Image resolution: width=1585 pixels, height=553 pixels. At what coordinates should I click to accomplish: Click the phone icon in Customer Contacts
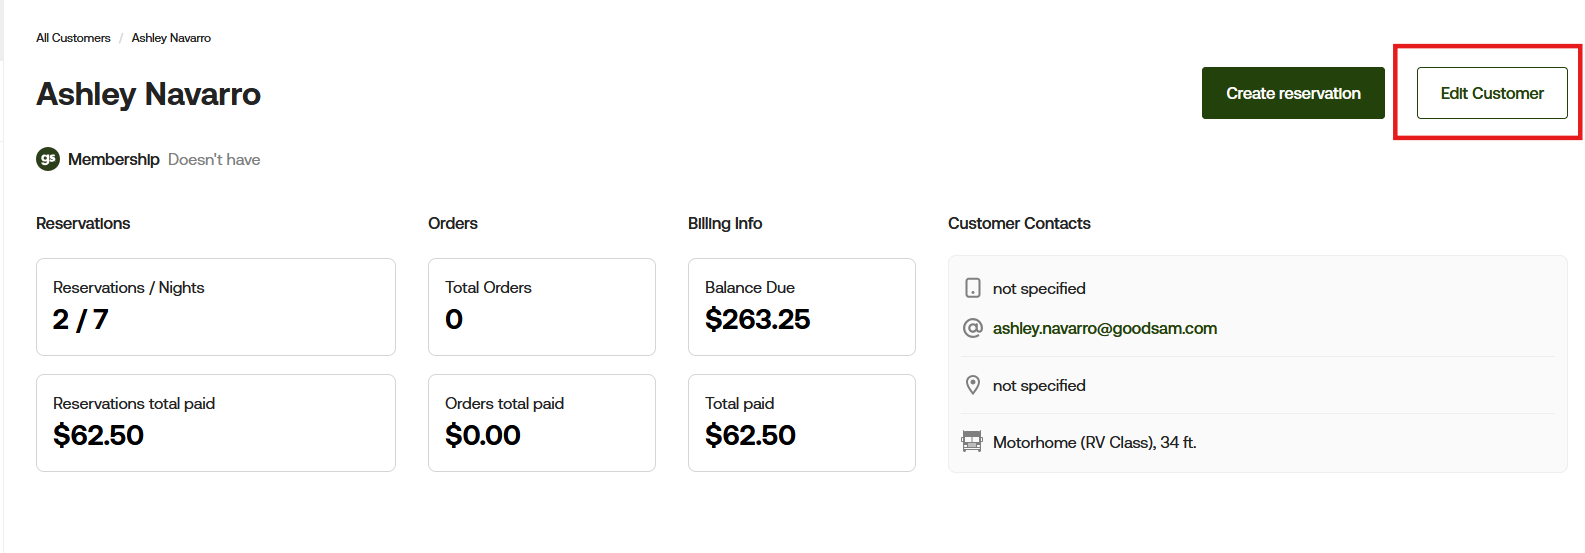point(972,288)
